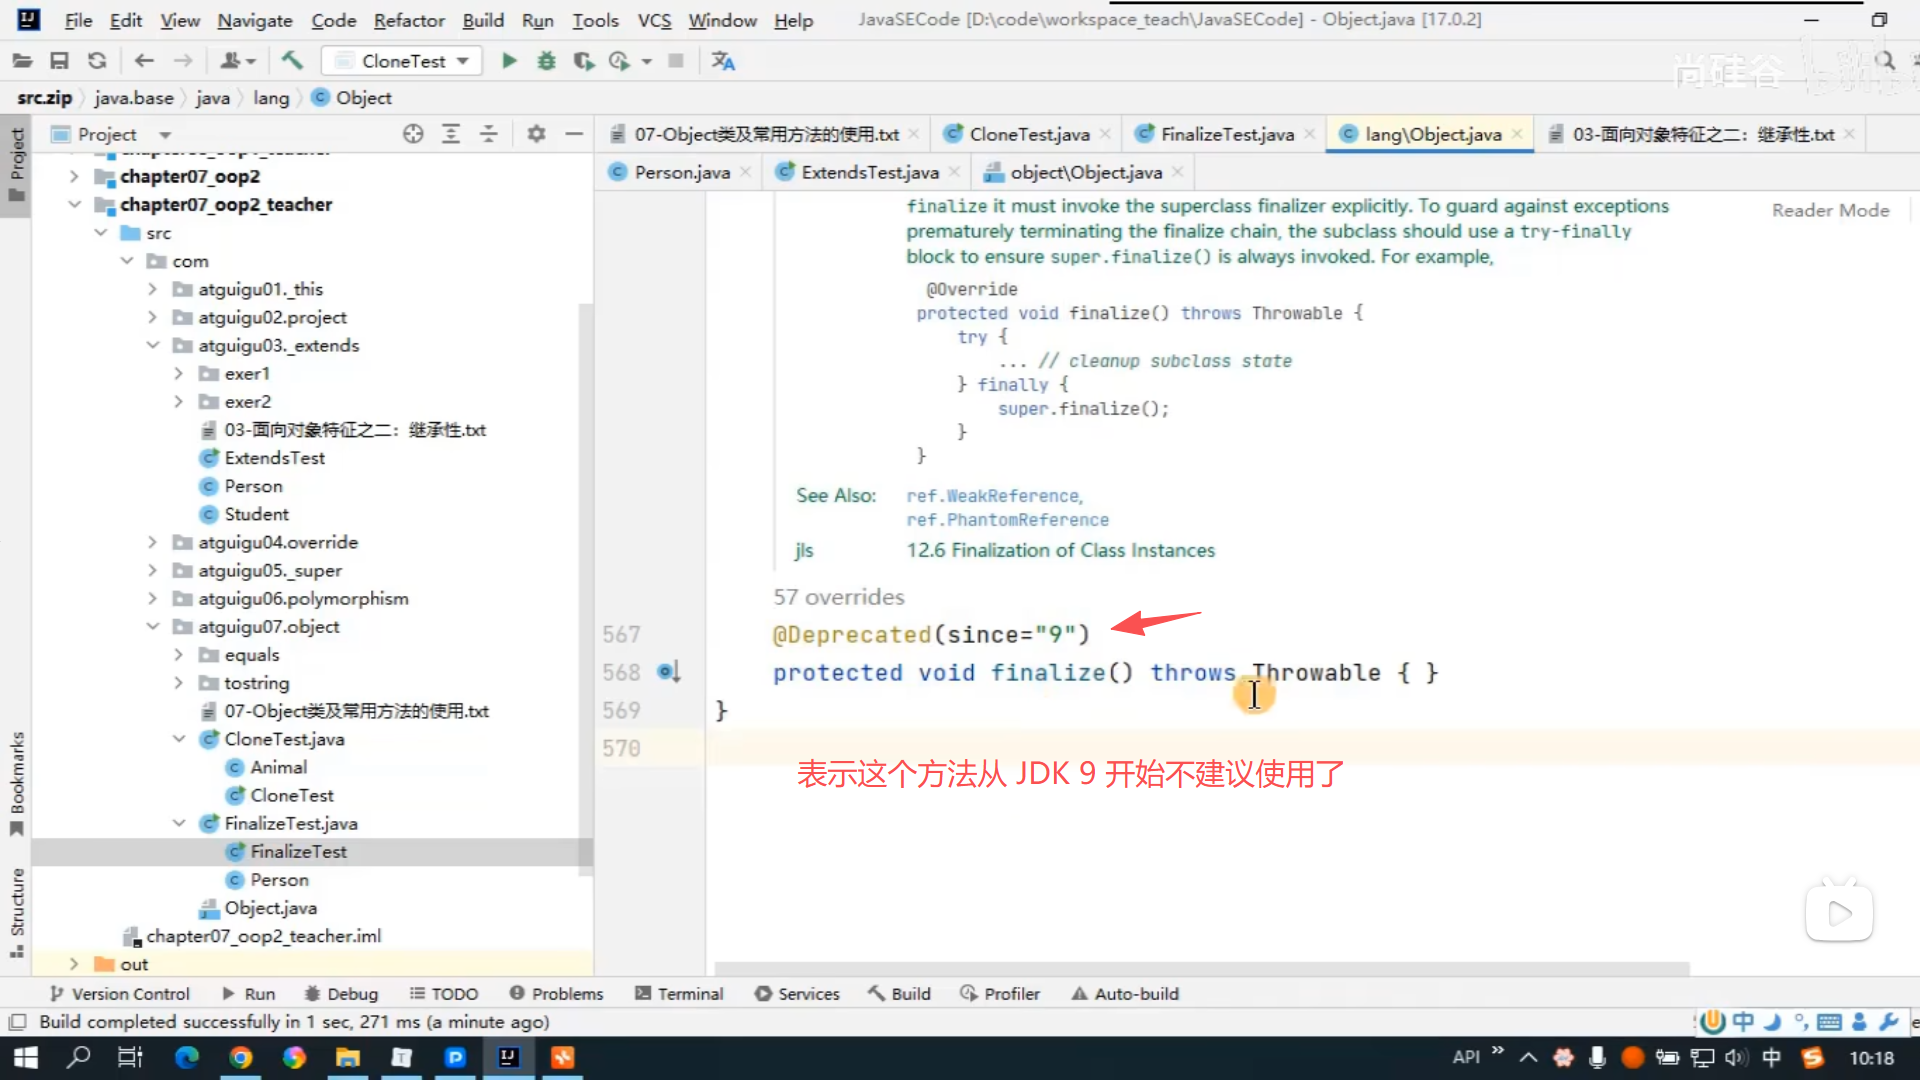Viewport: 1920px width, 1080px height.
Task: Collapse the atguigu07.object package
Action: [x=152, y=627]
